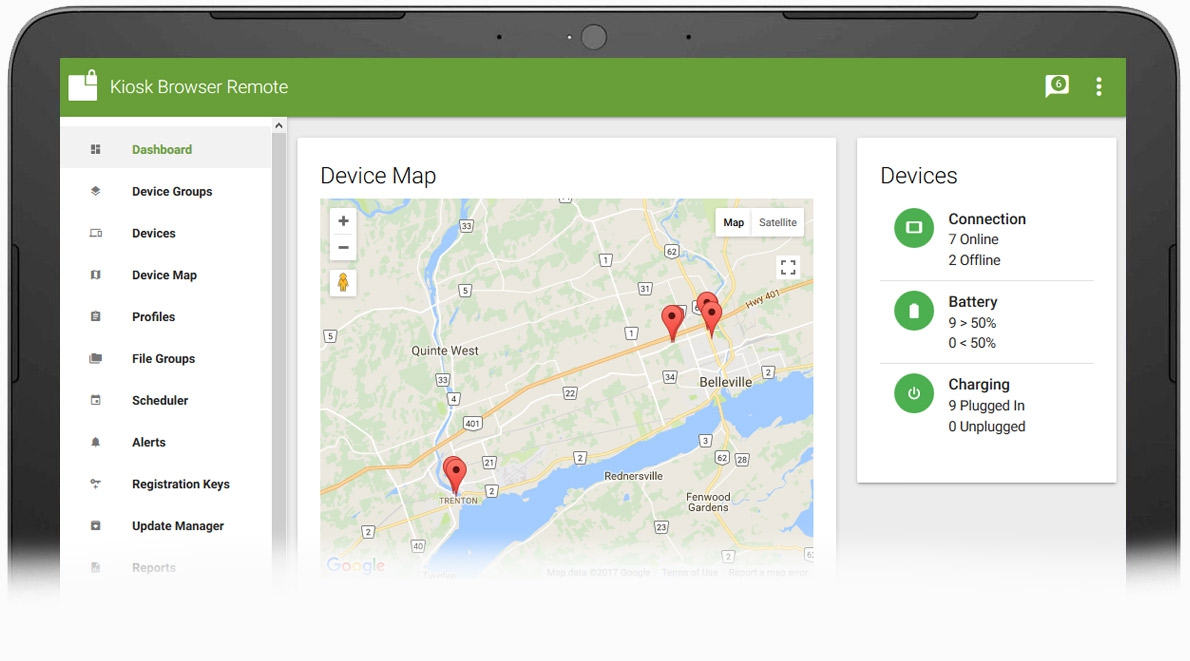Select the left red pin near Belleville

click(672, 323)
